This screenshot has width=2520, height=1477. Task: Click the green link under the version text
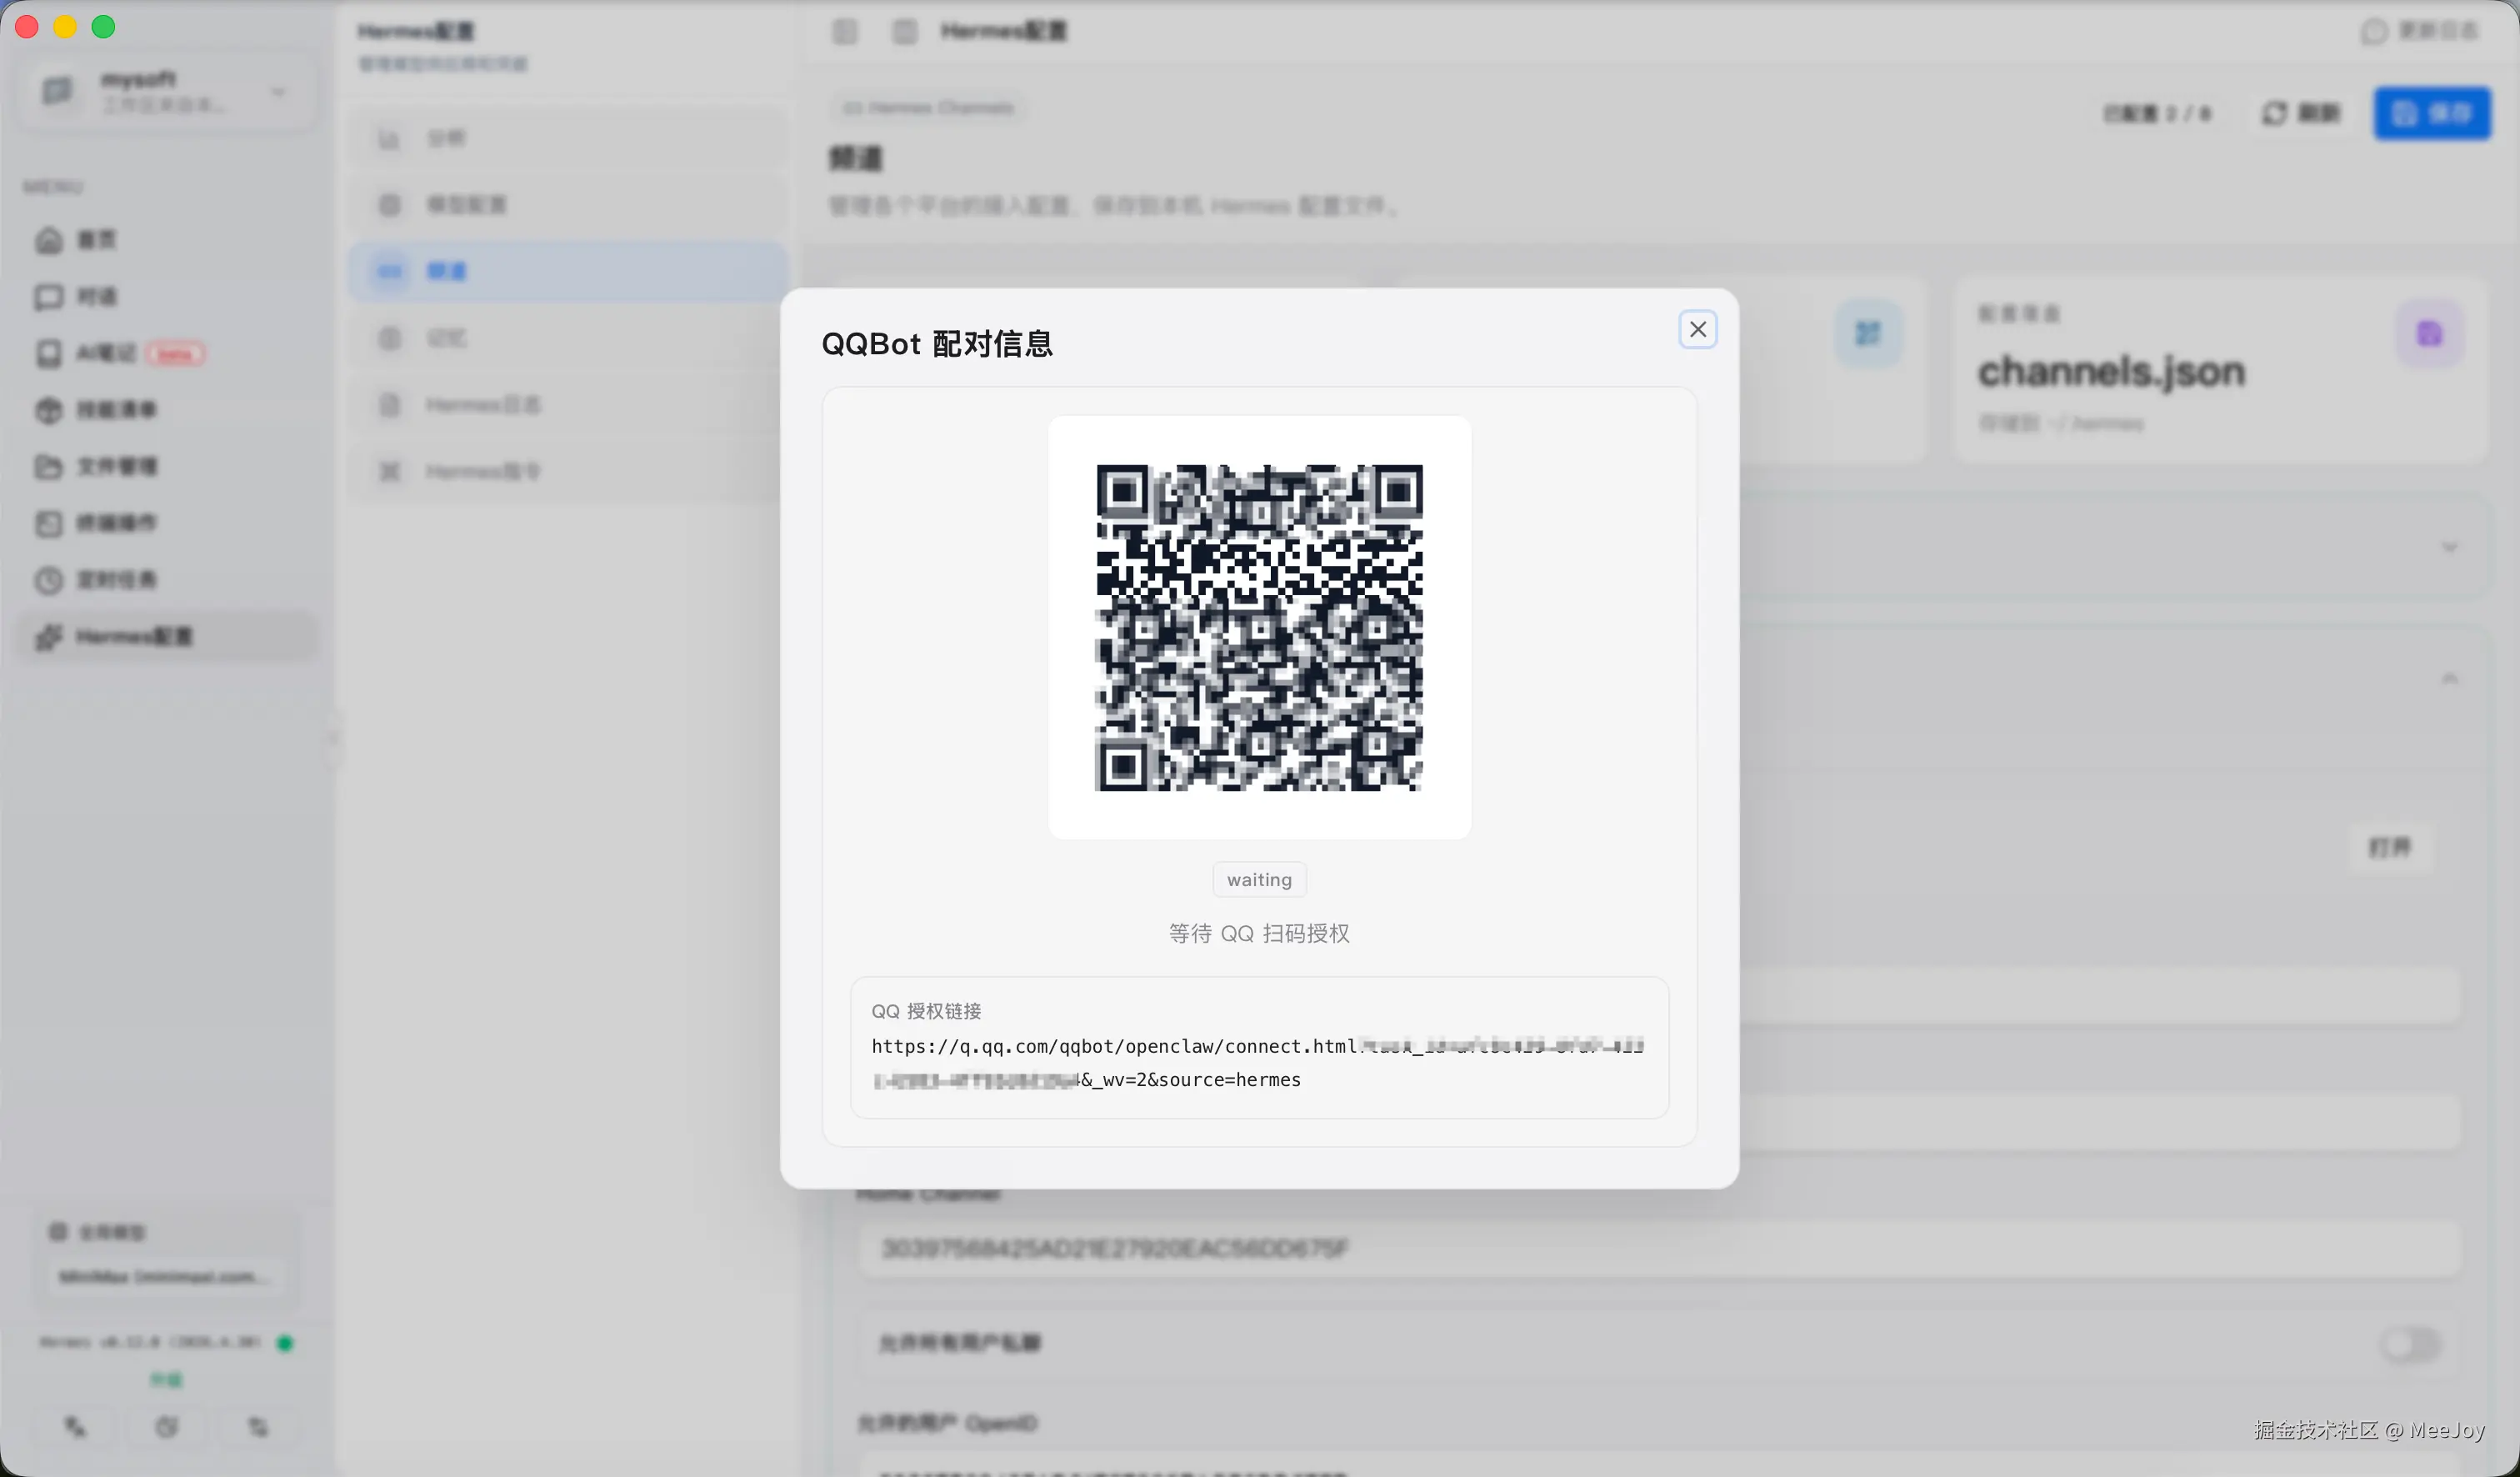pos(166,1380)
